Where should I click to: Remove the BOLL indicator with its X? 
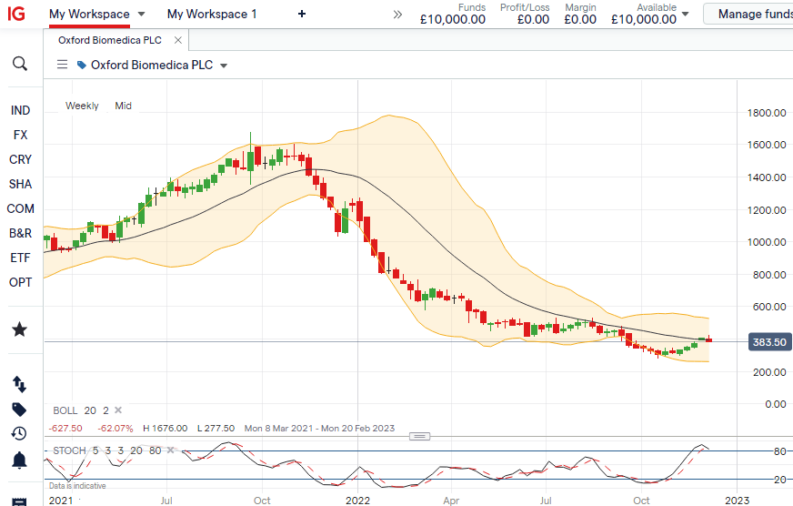click(x=118, y=410)
